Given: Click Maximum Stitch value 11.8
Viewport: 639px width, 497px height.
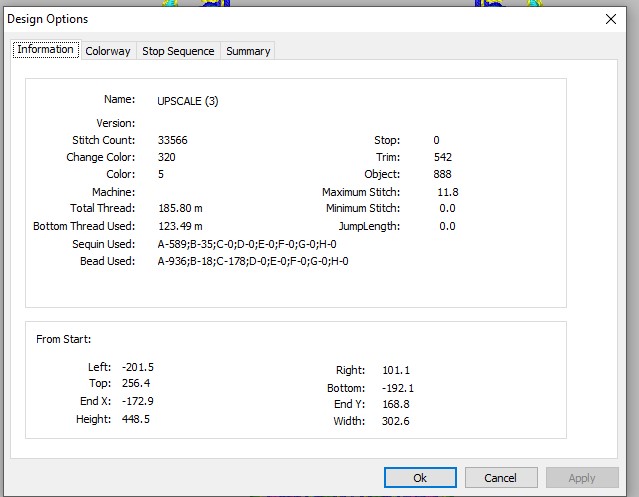Looking at the screenshot, I should [448, 192].
